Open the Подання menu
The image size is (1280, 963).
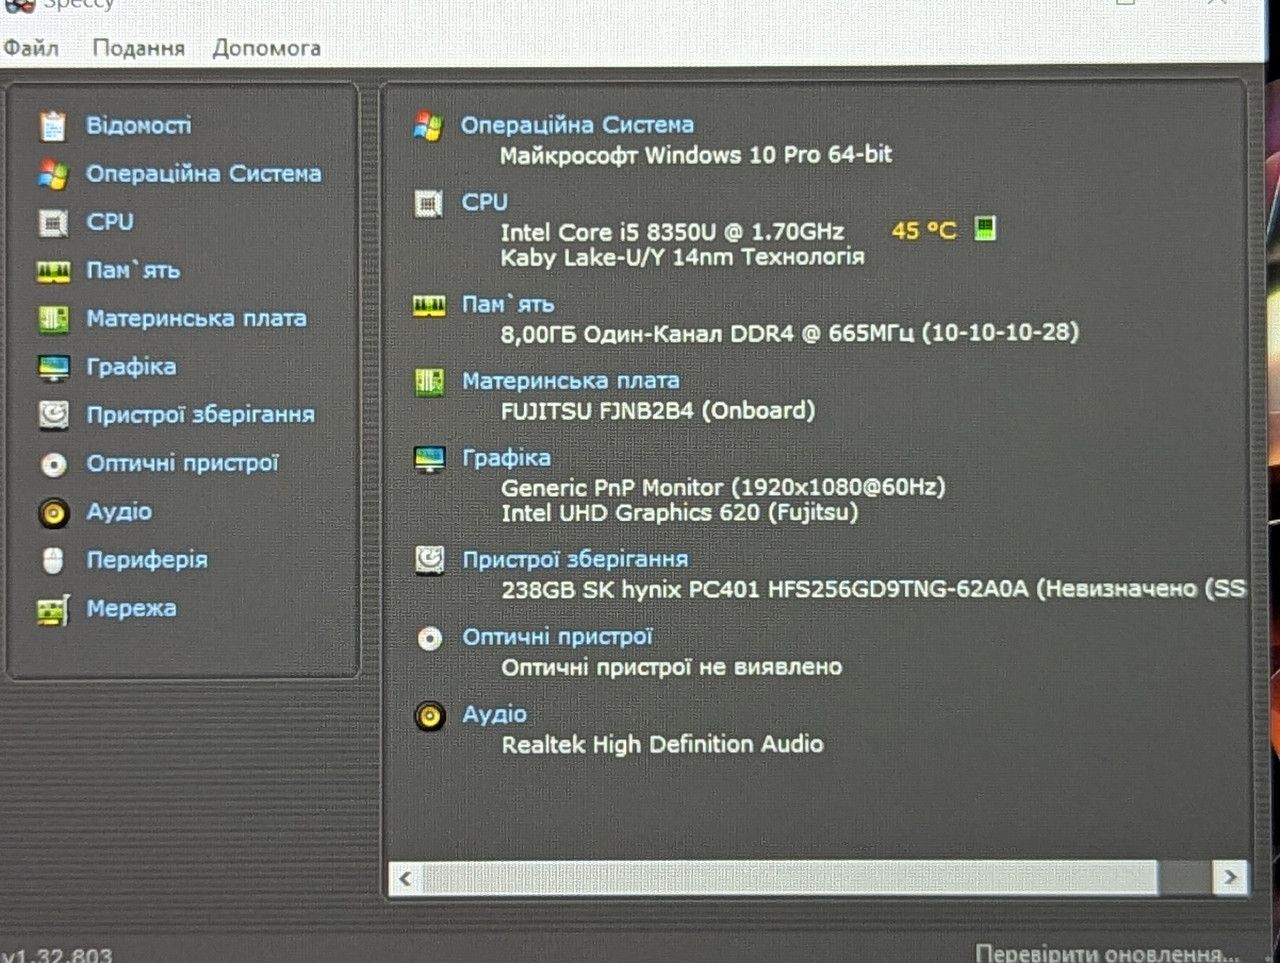(x=138, y=48)
